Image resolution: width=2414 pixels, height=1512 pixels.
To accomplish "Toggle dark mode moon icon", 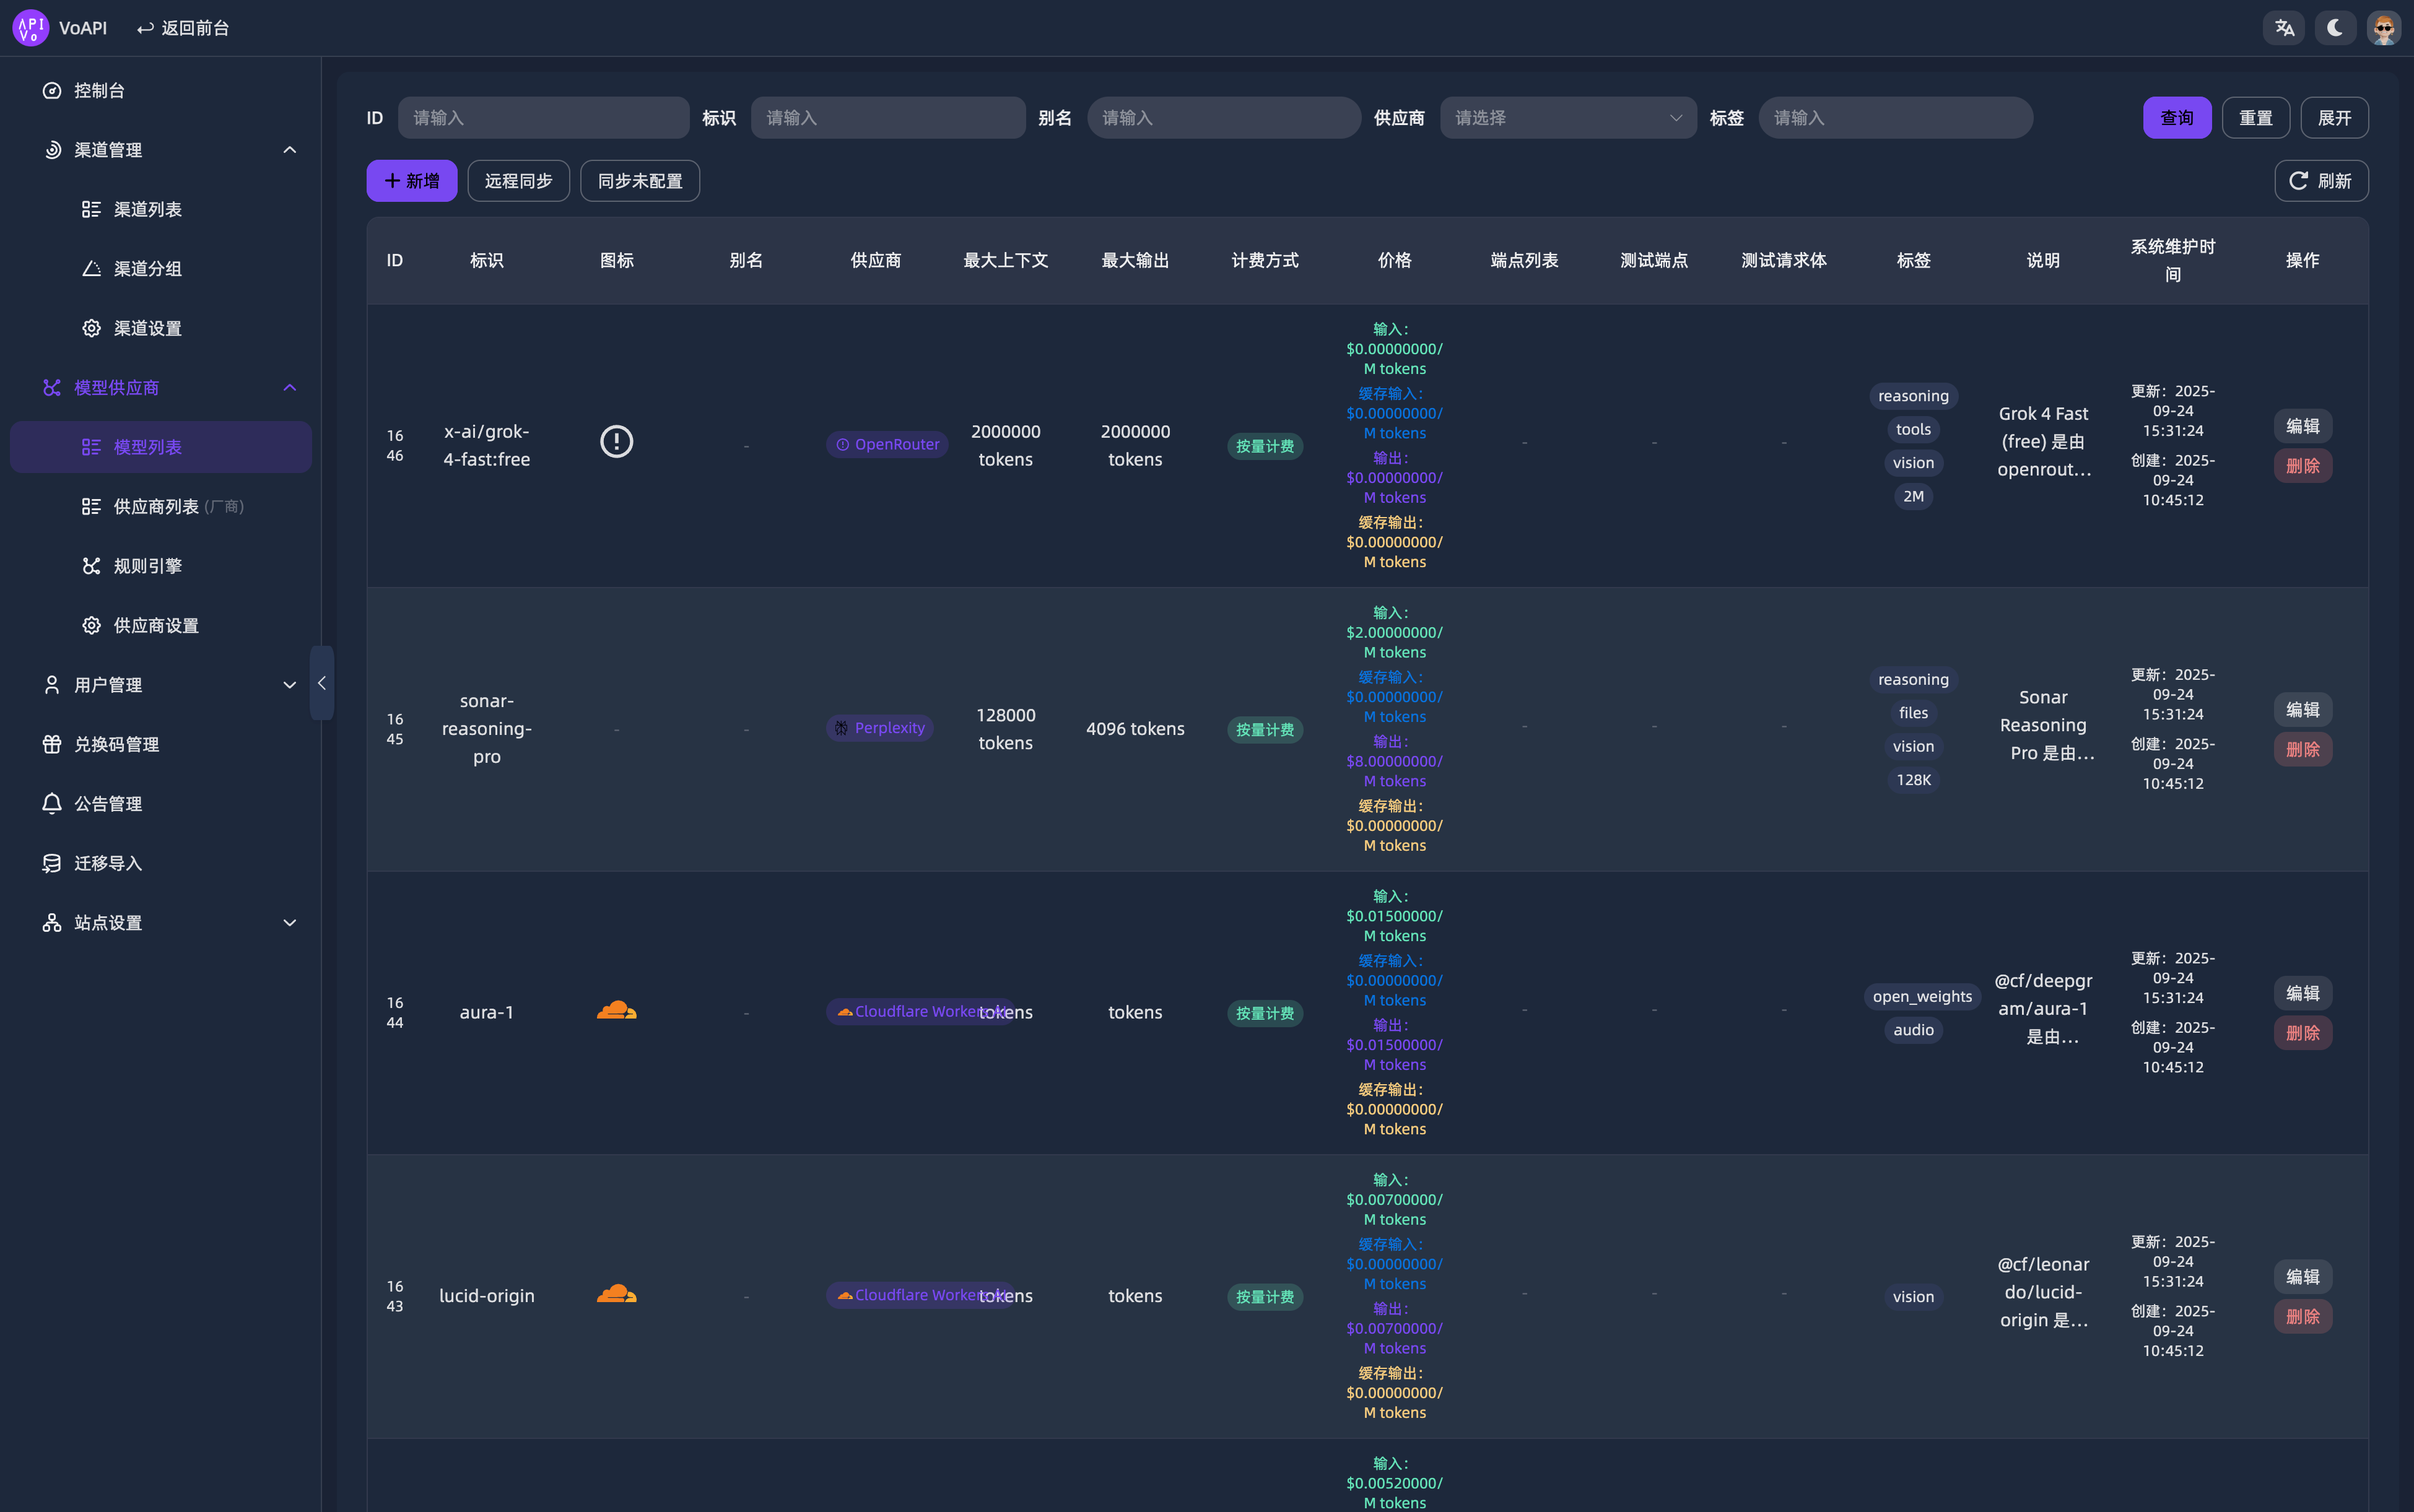I will pos(2335,28).
